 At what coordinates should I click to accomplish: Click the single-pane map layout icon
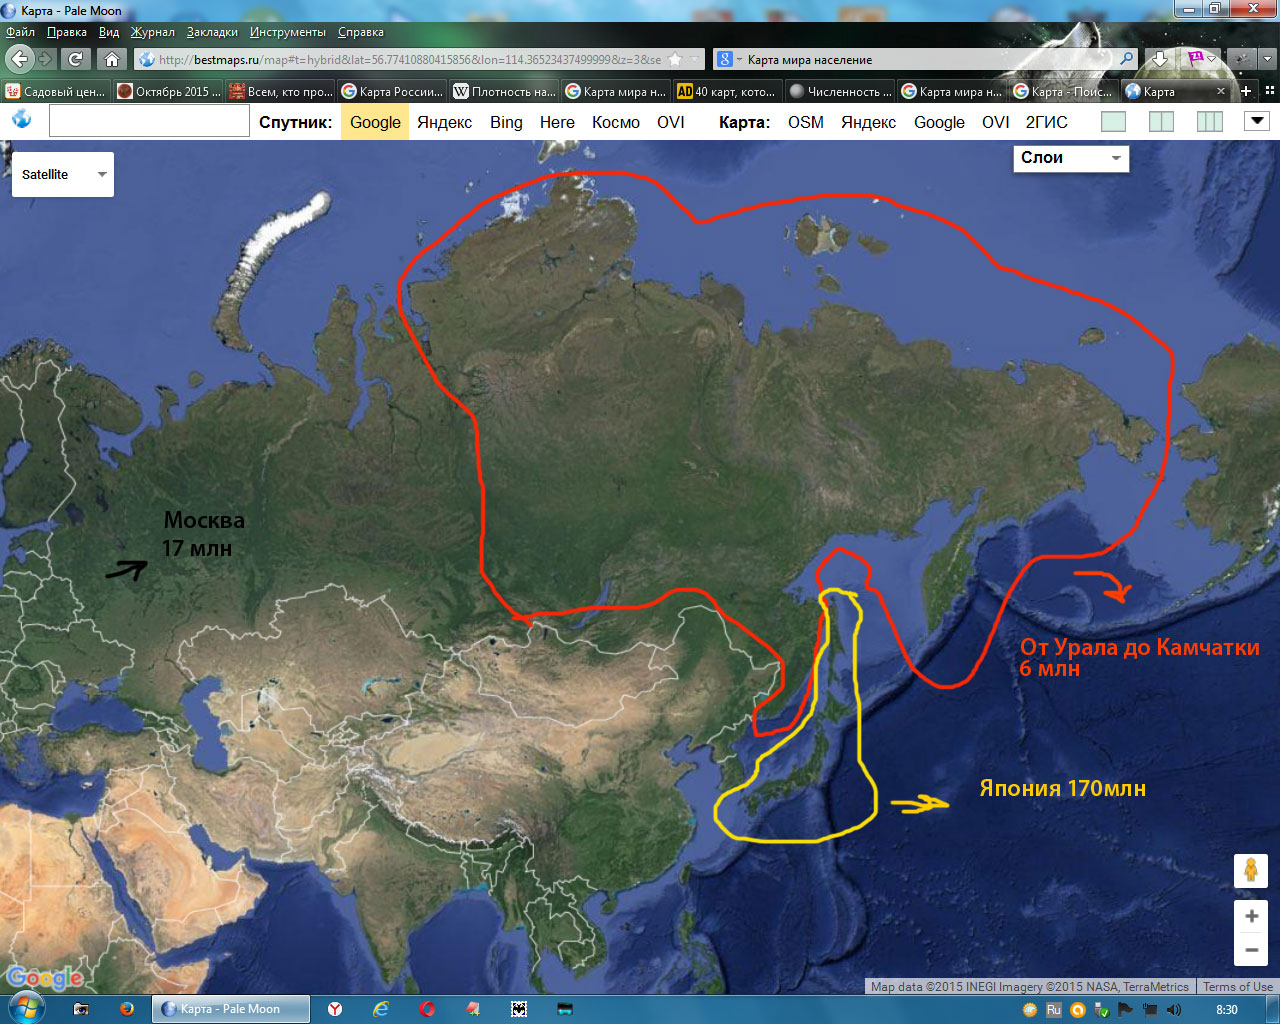coord(1113,122)
